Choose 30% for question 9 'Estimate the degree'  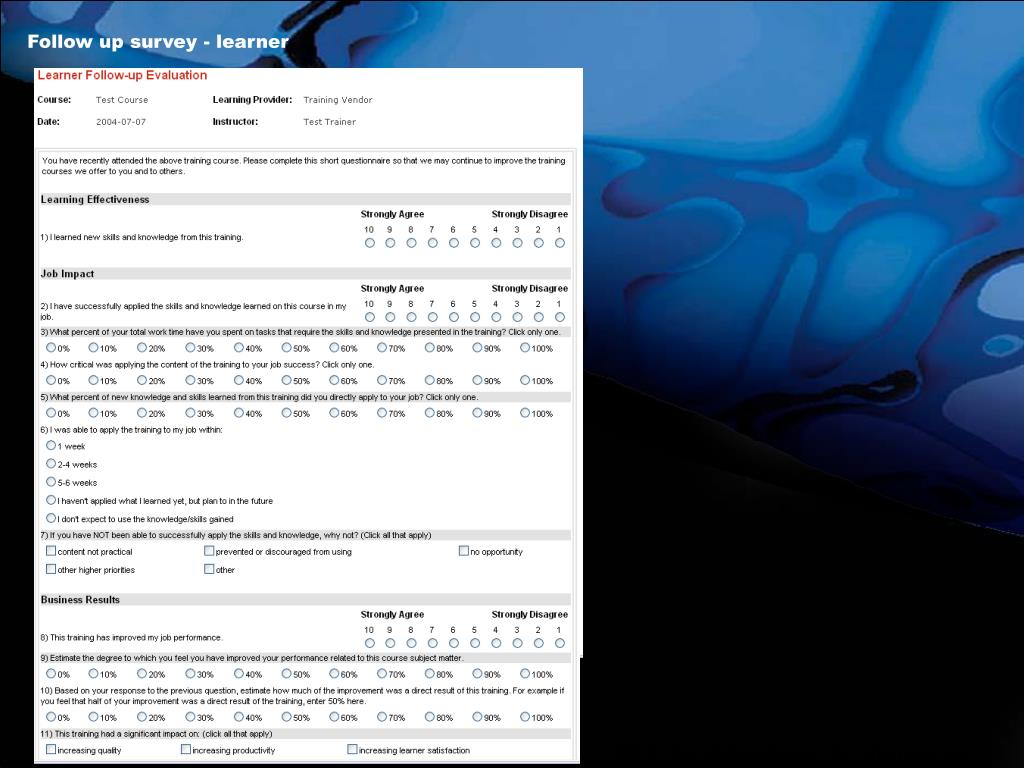[190, 673]
